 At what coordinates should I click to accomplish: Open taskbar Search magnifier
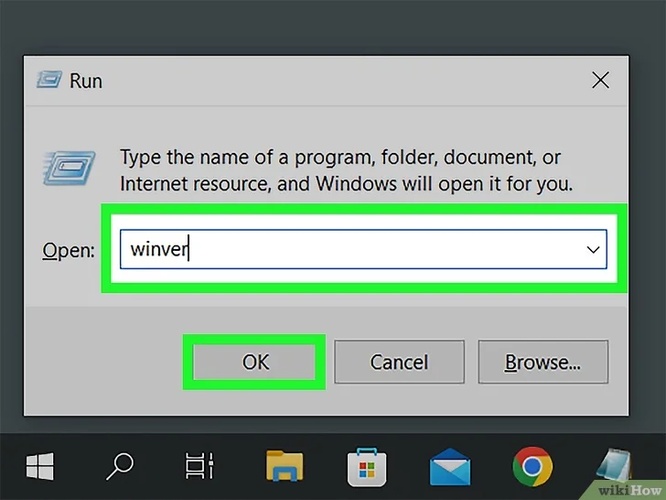(120, 466)
